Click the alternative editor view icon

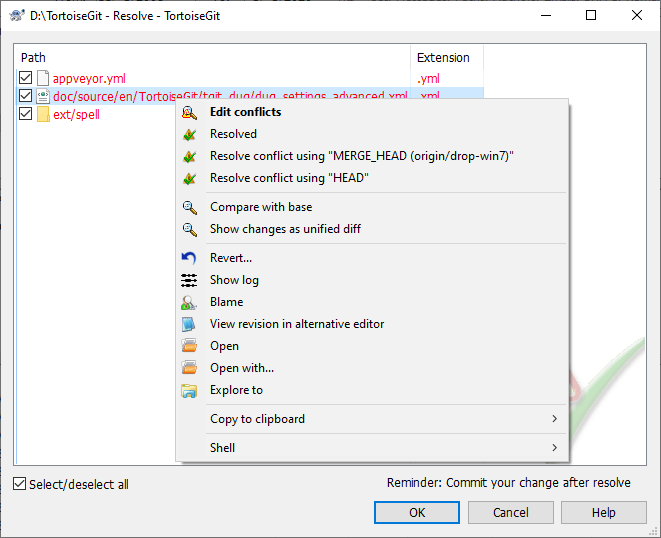[189, 324]
